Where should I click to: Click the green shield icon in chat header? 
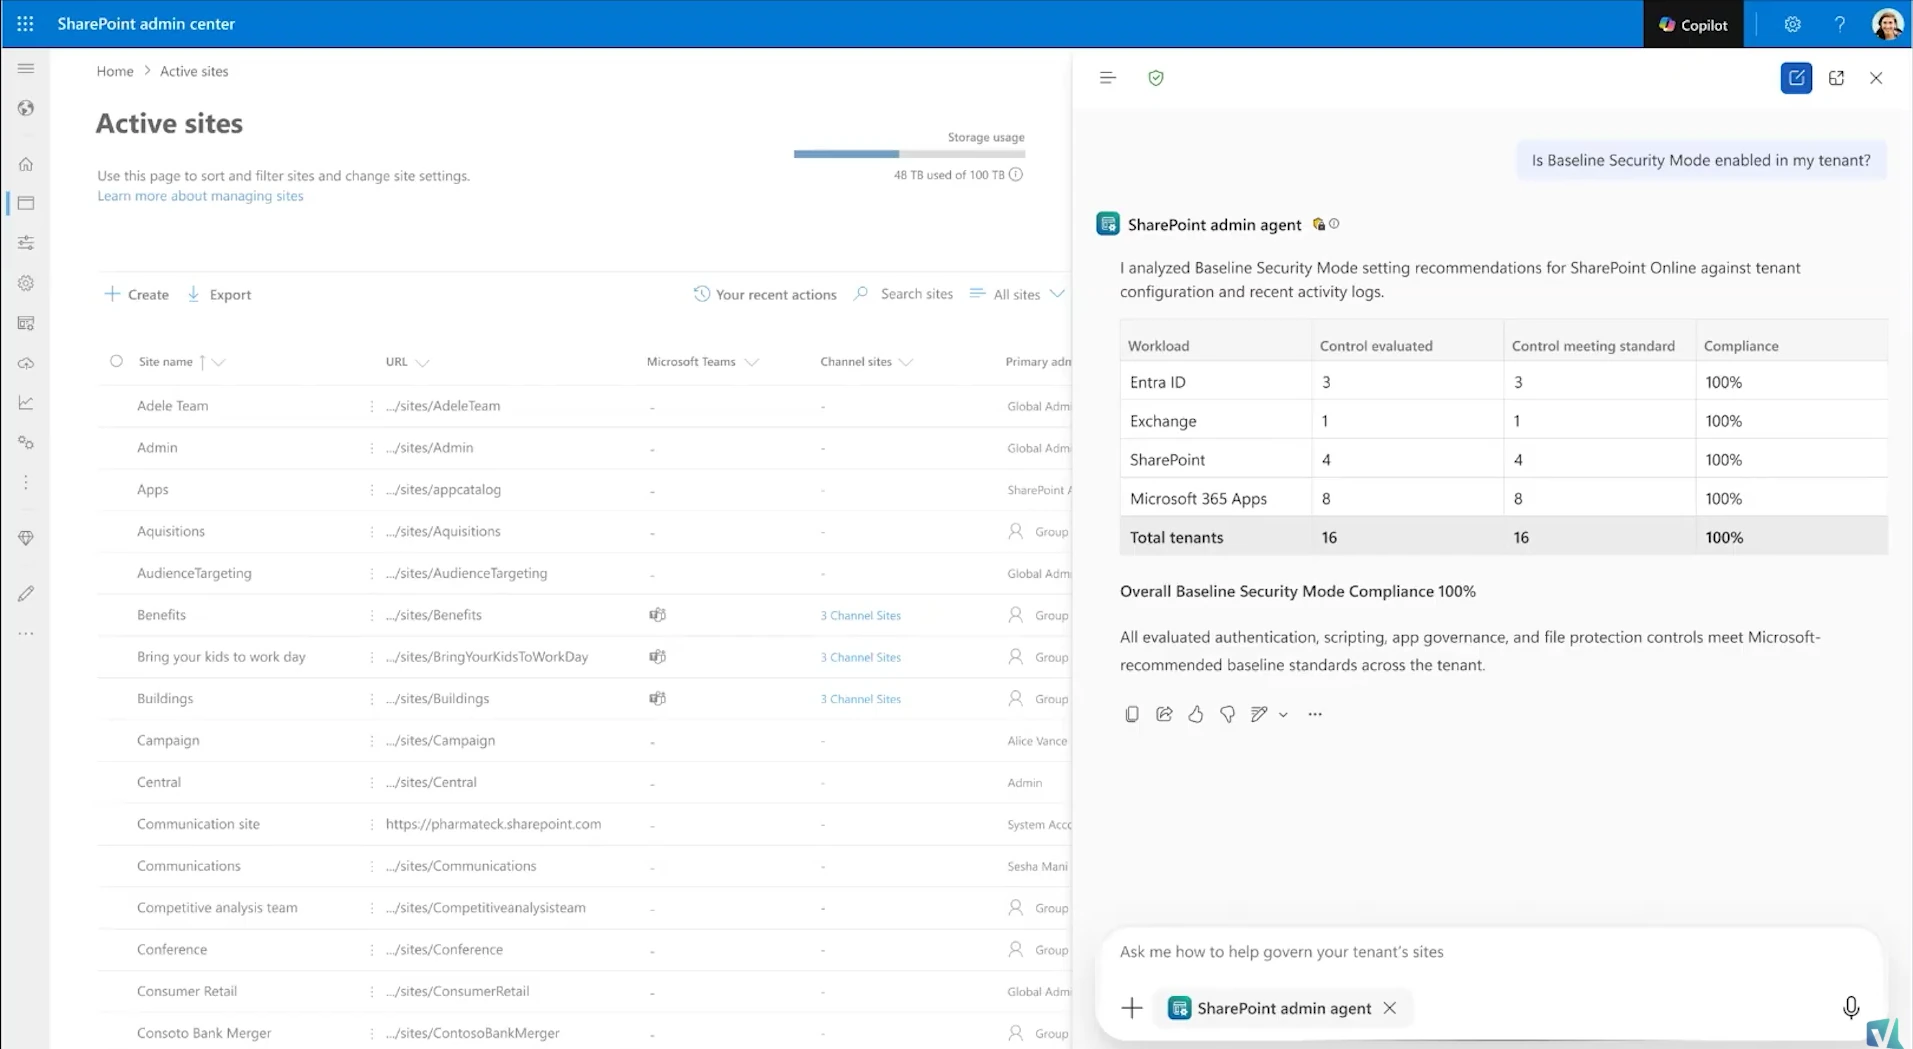pos(1156,78)
